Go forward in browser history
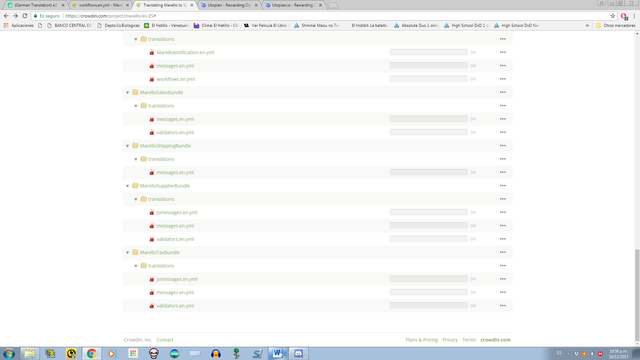This screenshot has width=640, height=360. [15, 16]
